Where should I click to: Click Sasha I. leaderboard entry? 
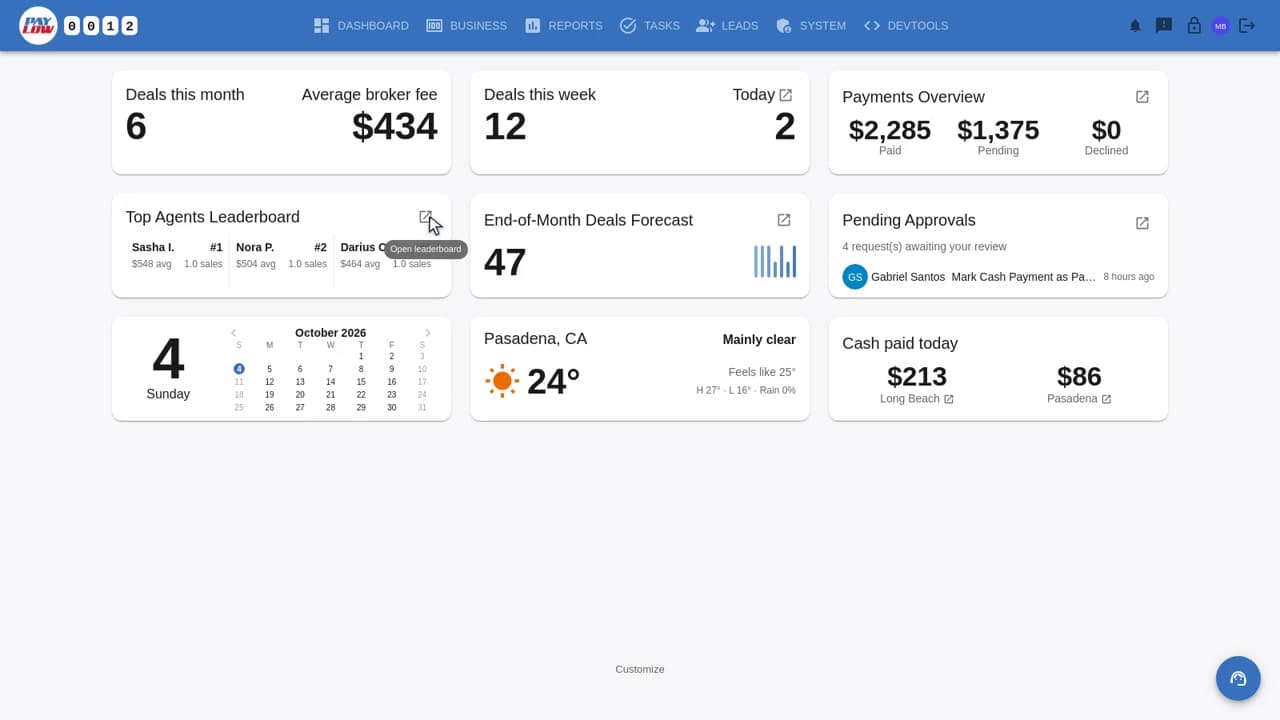click(177, 256)
